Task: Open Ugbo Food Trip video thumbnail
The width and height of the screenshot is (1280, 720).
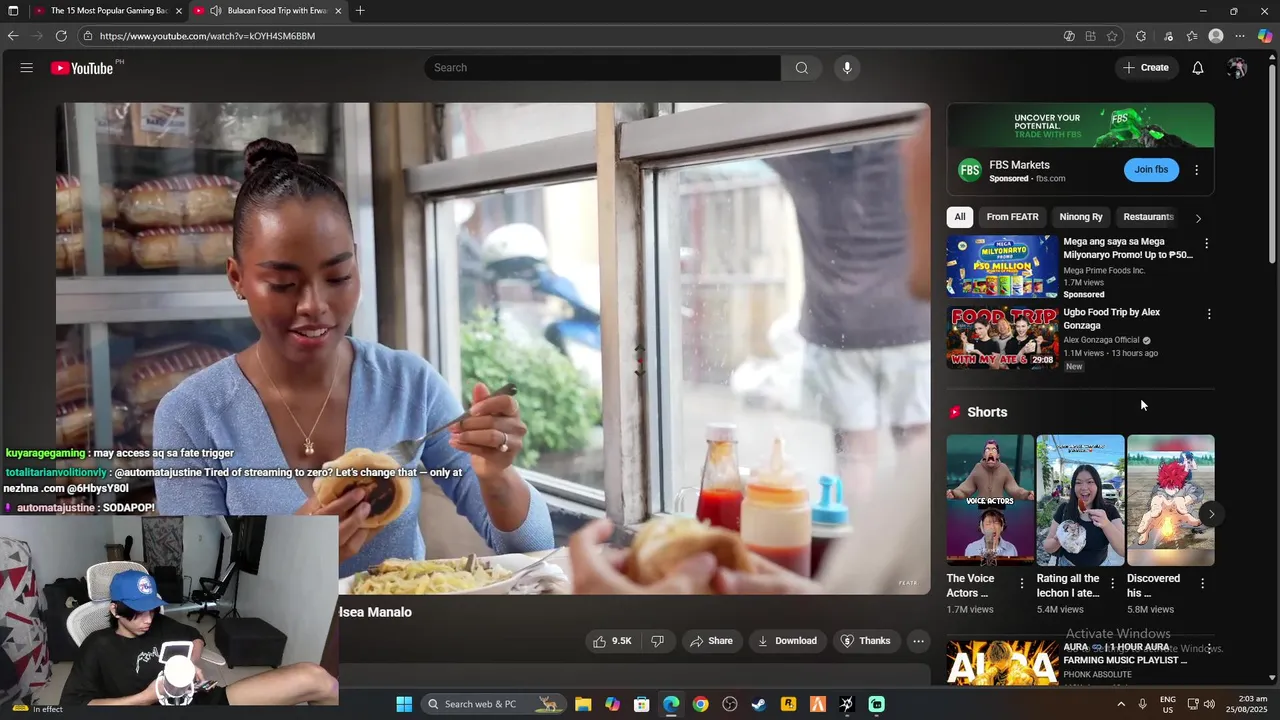Action: point(1002,338)
